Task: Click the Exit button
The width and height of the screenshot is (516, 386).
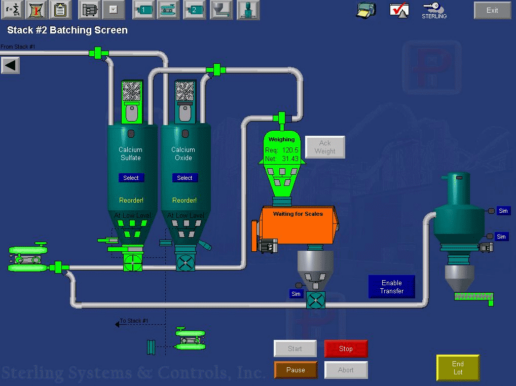Action: pos(492,10)
